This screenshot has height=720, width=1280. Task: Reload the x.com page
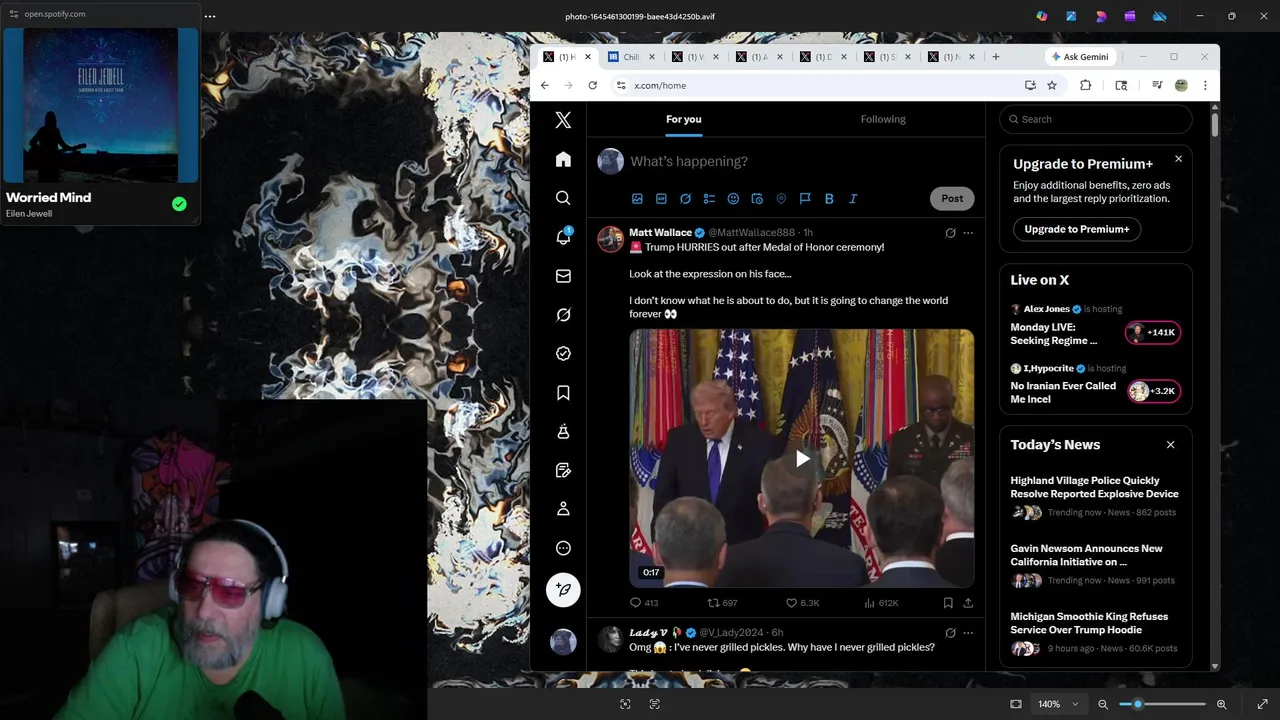click(592, 85)
